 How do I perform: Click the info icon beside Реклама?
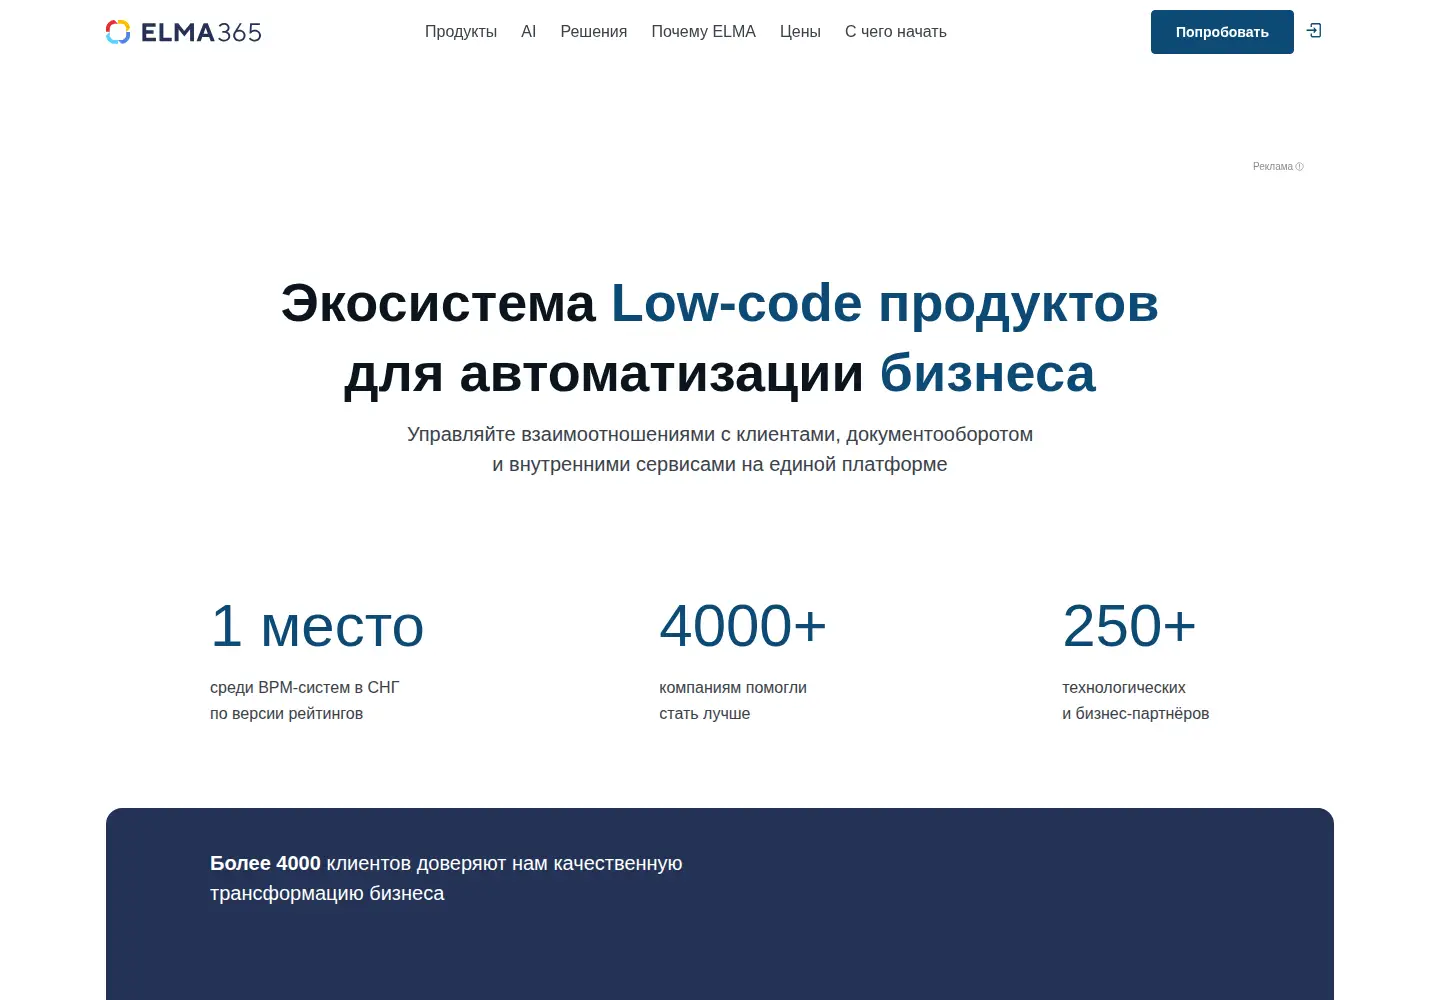coord(1299,167)
